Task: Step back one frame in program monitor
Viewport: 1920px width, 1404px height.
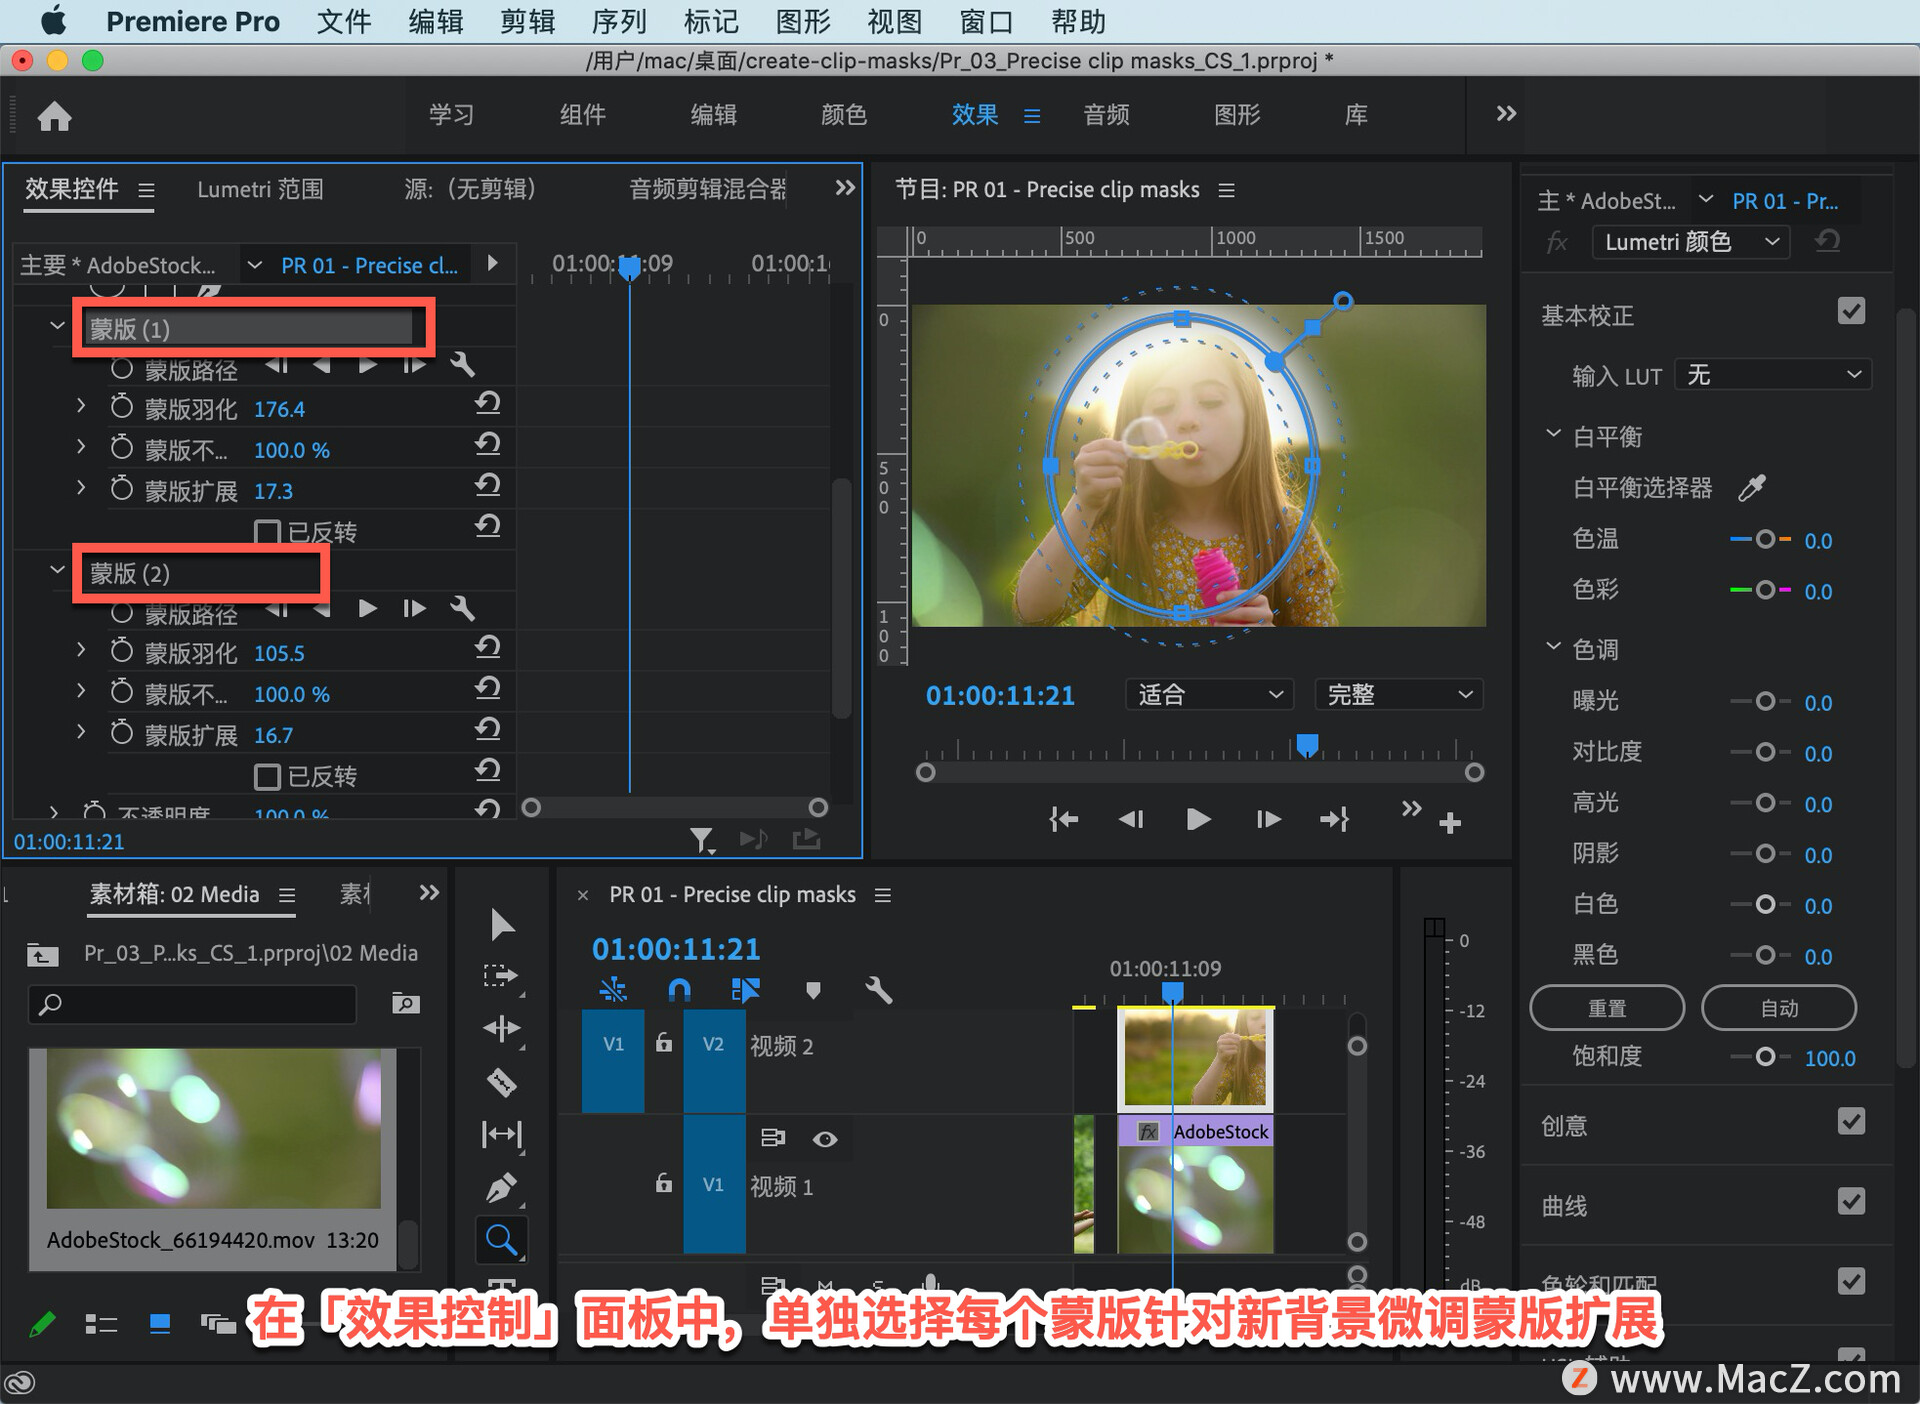Action: coord(1131,819)
